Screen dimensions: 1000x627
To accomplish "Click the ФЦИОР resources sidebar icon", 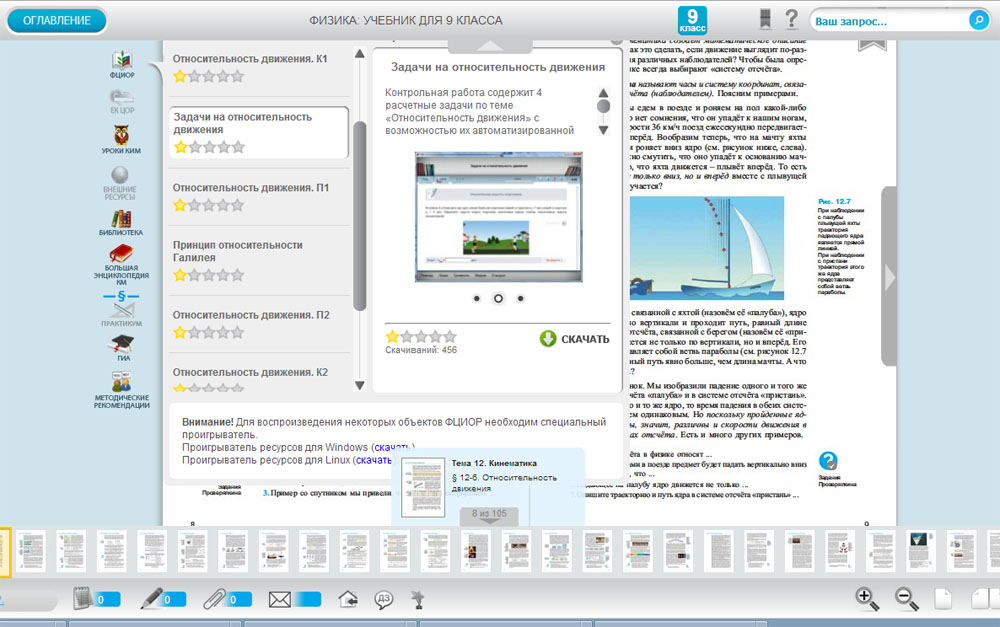I will (x=121, y=63).
